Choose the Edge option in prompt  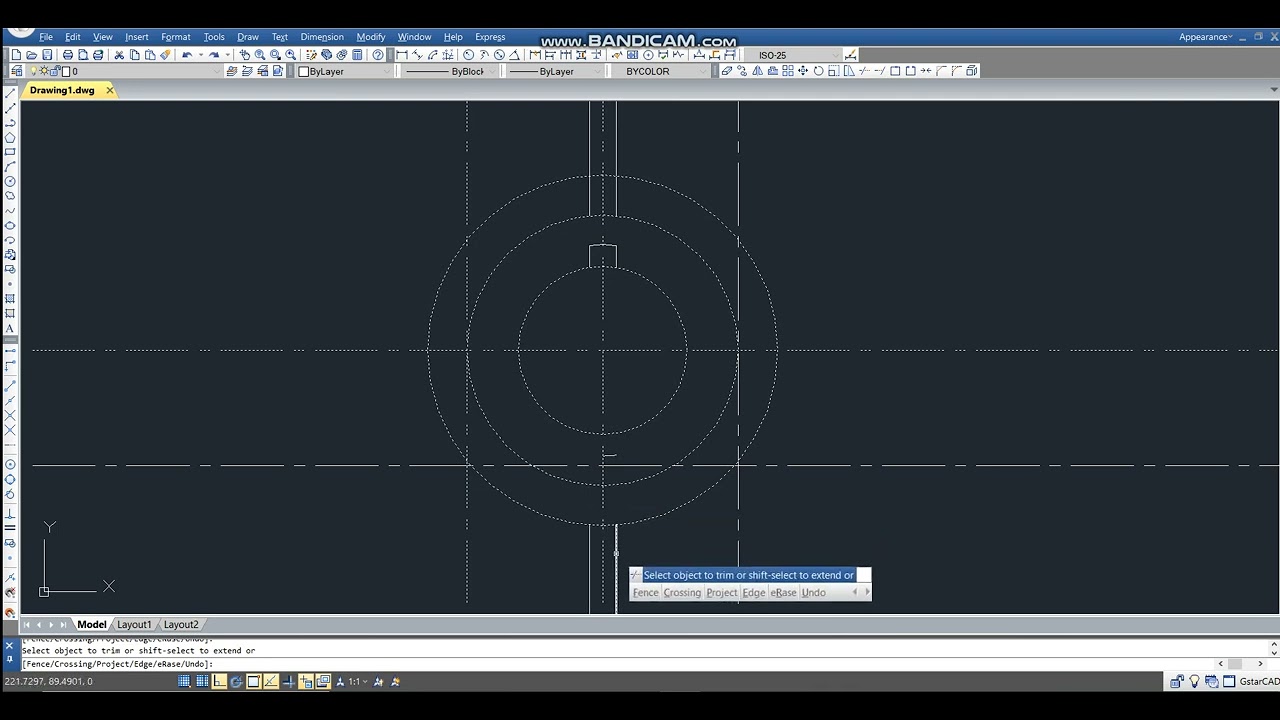[754, 593]
